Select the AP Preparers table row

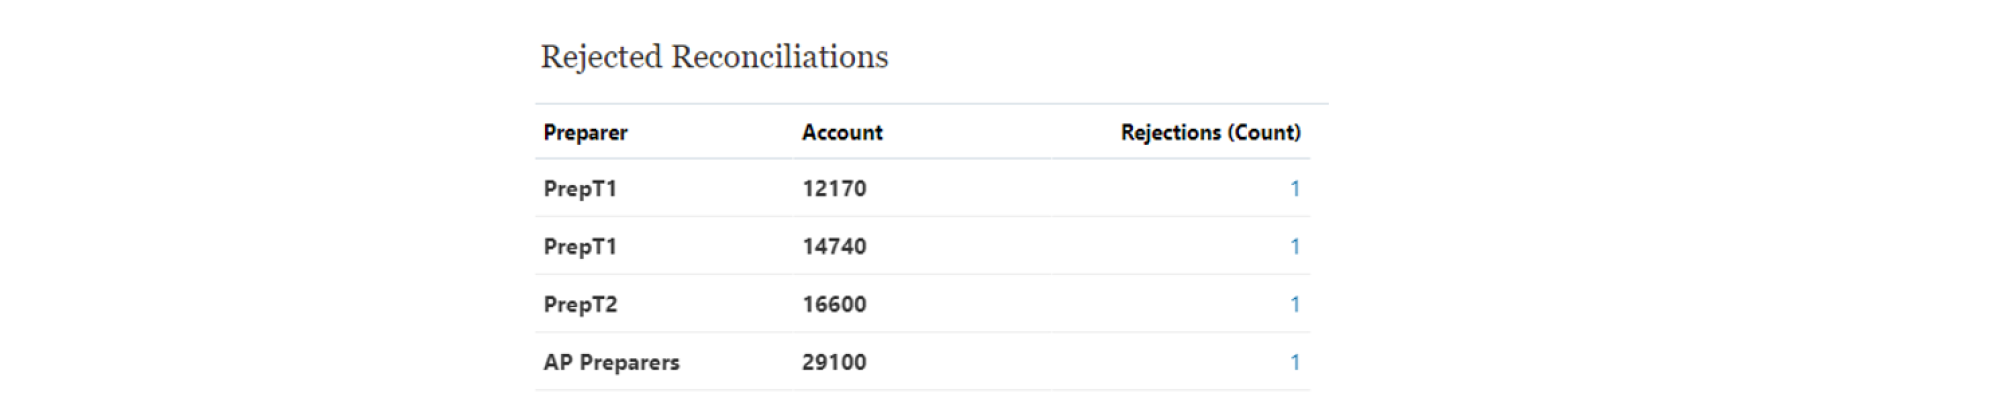click(x=922, y=362)
